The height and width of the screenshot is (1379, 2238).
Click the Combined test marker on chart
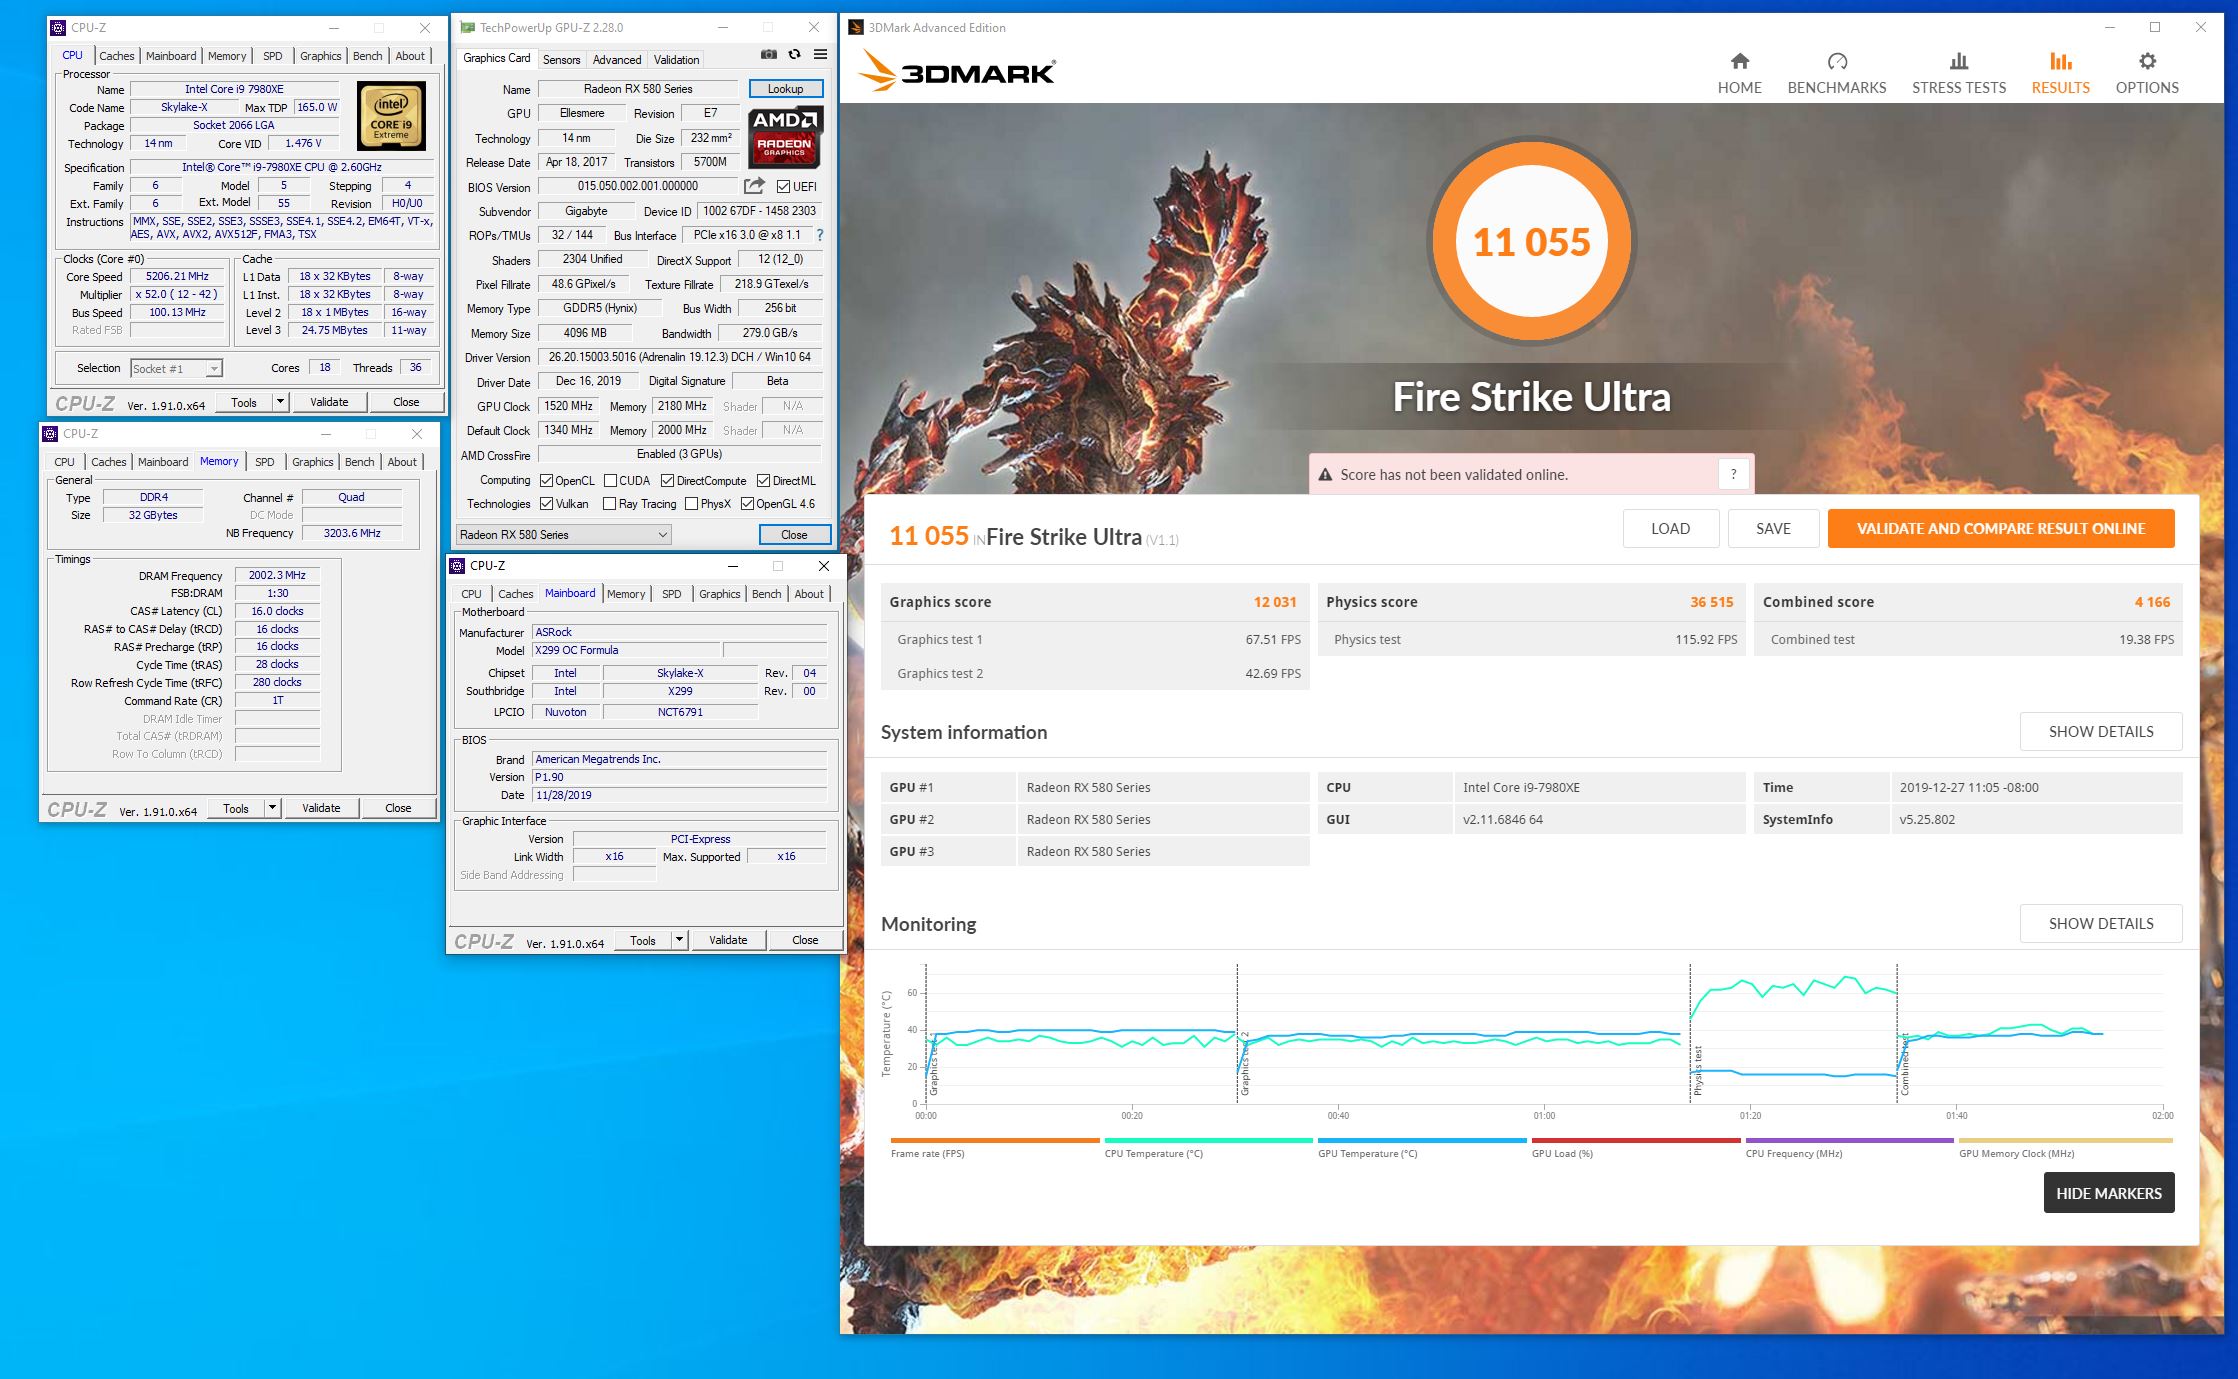1904,1064
